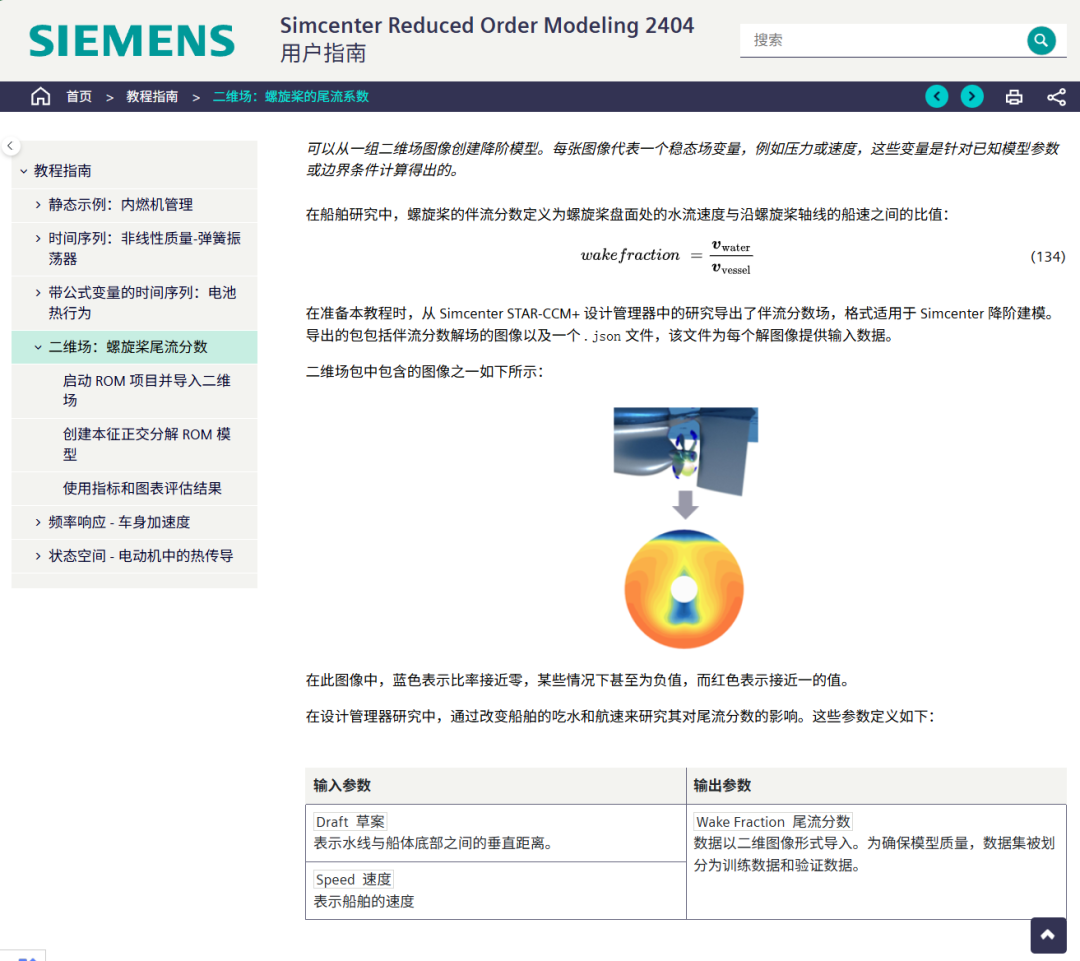Click the ship propeller 3D image
This screenshot has height=961, width=1080.
coord(685,451)
